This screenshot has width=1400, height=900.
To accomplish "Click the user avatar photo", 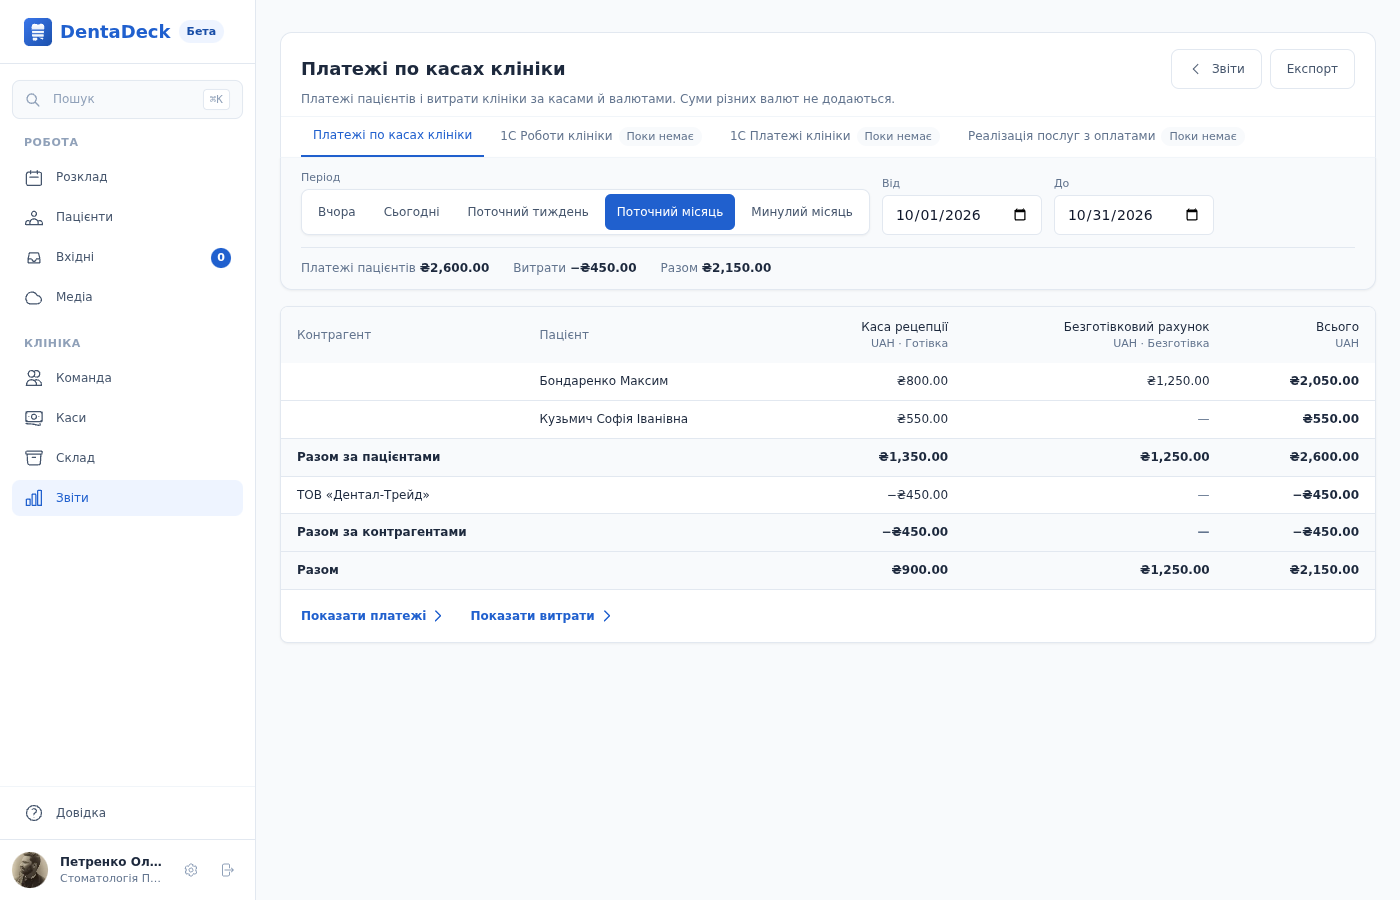I will (x=30, y=870).
